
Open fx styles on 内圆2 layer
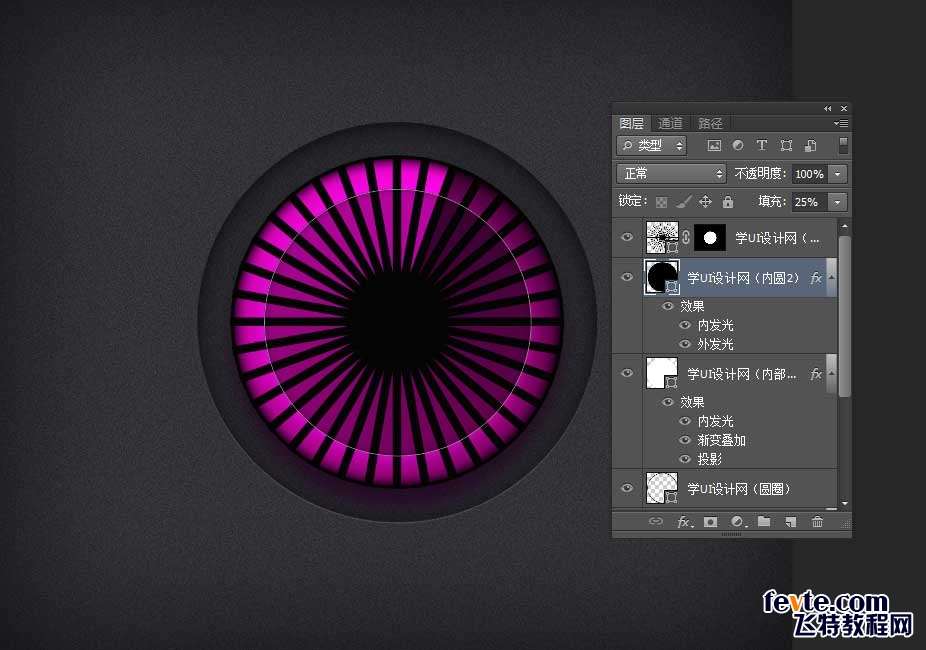[x=816, y=277]
